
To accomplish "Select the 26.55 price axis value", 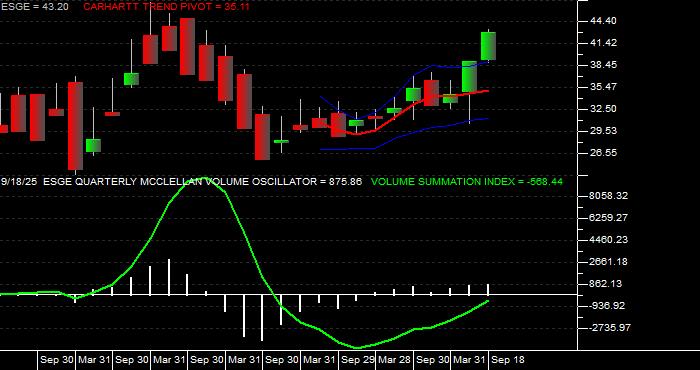I will (x=603, y=152).
